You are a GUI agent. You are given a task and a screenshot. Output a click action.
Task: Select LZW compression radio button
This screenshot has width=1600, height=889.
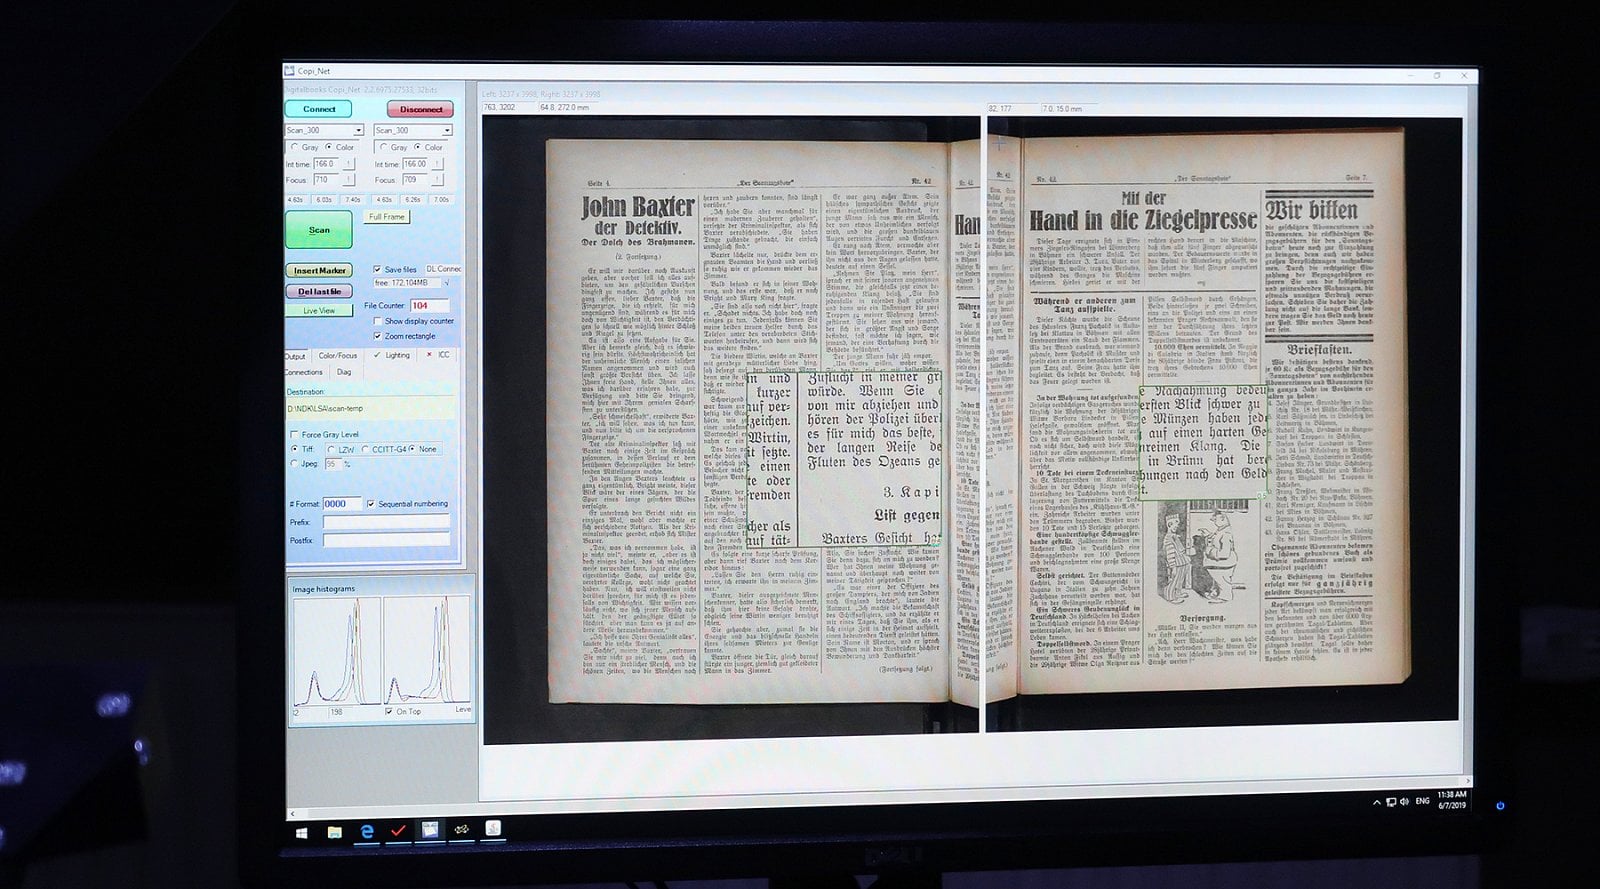pyautogui.click(x=331, y=449)
